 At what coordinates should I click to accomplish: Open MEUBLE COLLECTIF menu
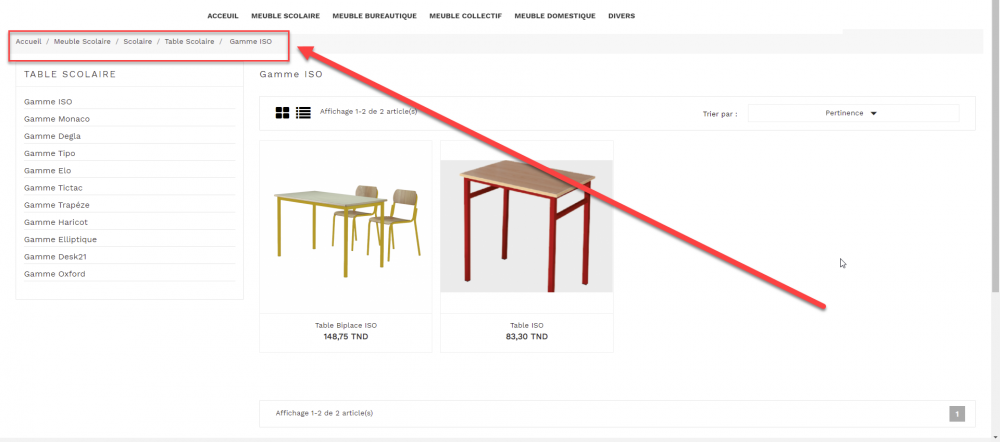point(466,16)
